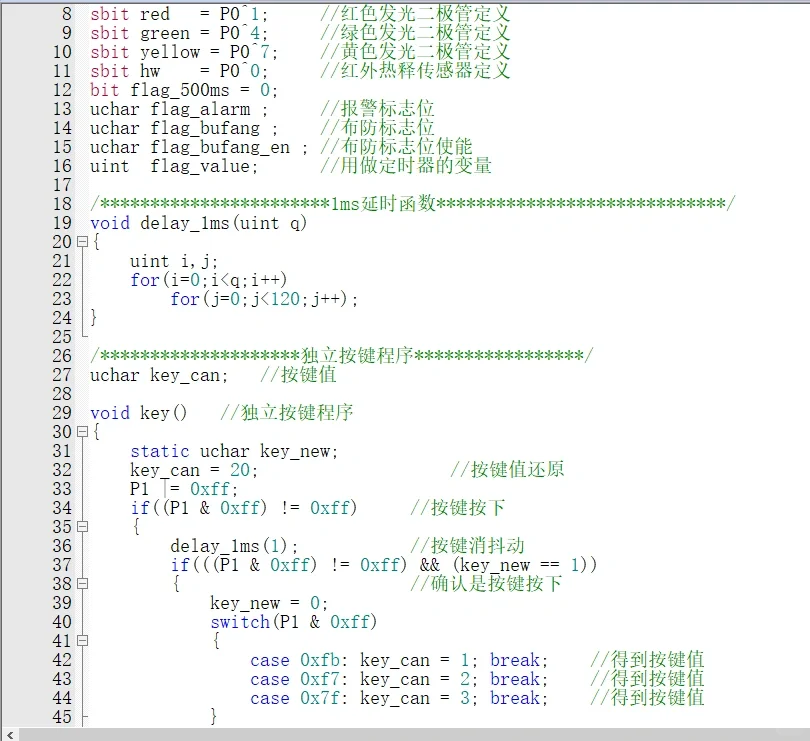Click the '//确认是按键按下' comment
810x741 pixels.
click(x=486, y=584)
